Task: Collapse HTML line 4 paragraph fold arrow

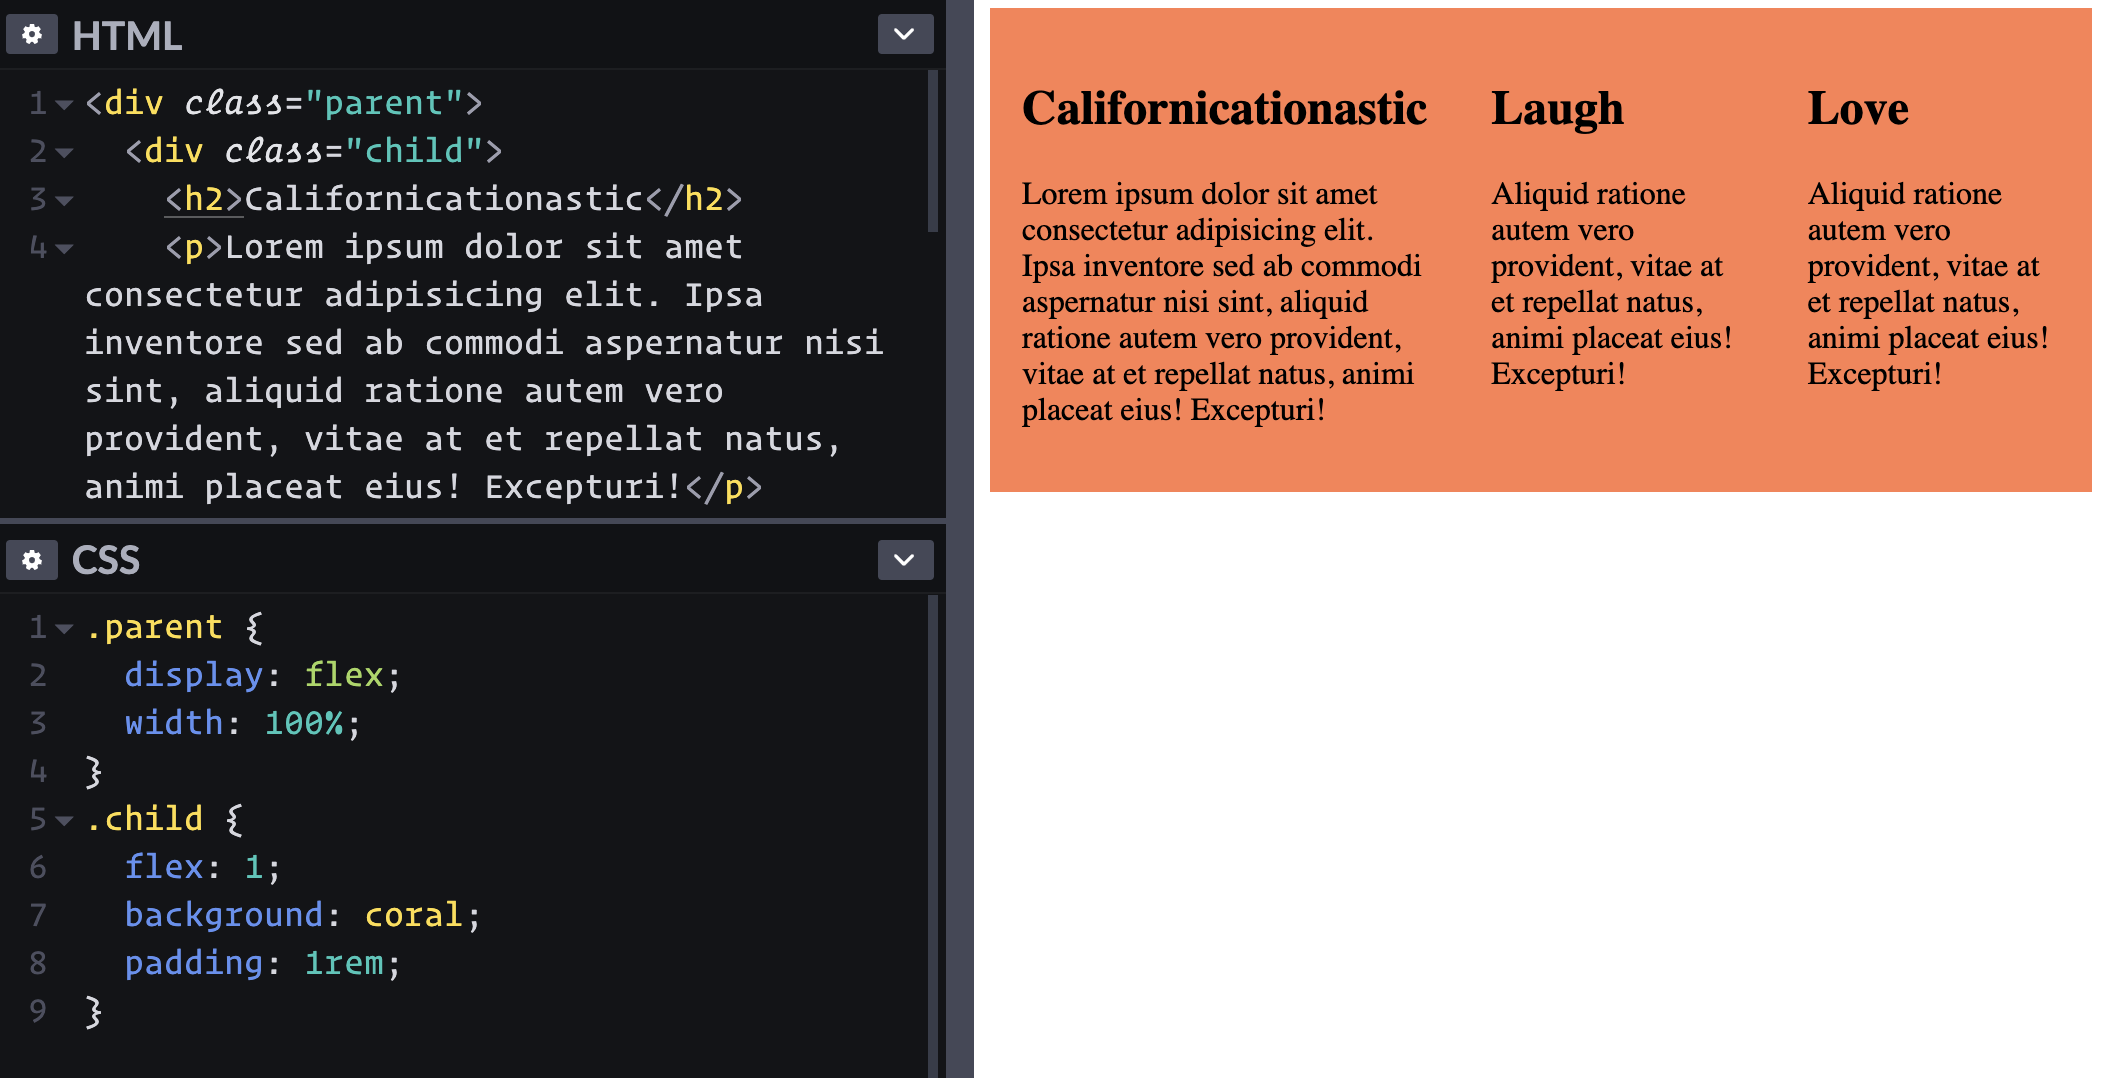Action: point(64,248)
